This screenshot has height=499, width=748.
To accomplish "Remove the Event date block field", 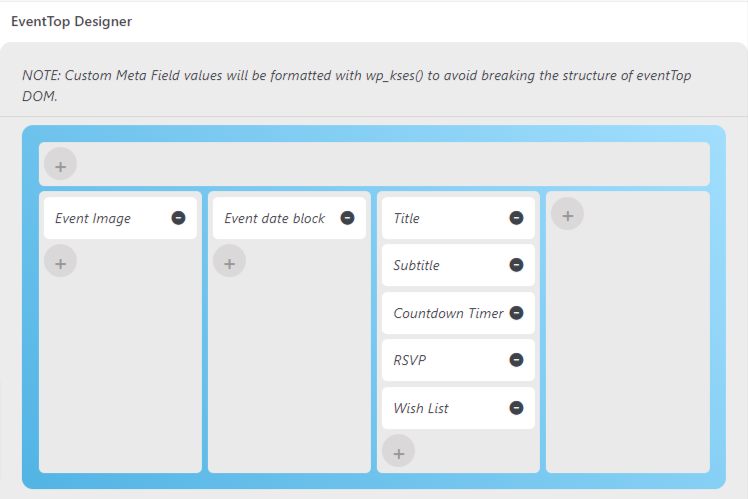I will point(347,218).
